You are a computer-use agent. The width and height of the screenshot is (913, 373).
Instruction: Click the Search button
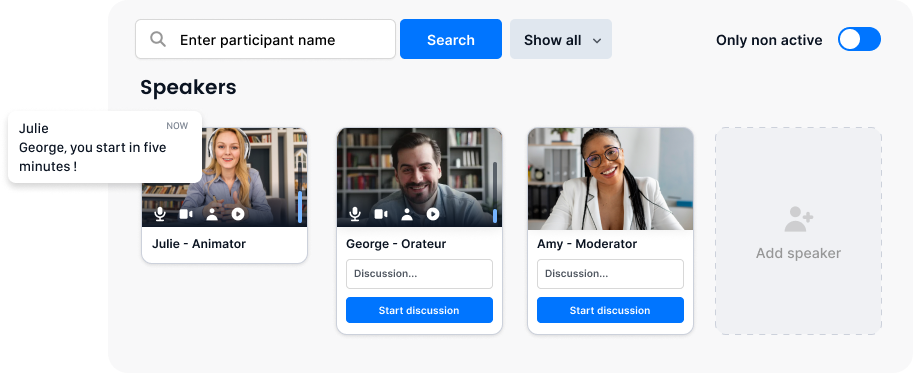451,39
